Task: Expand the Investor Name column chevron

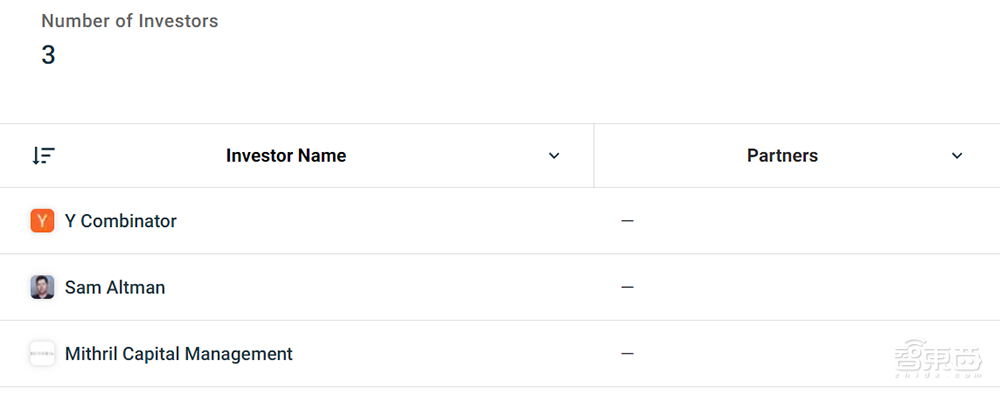Action: pyautogui.click(x=554, y=156)
